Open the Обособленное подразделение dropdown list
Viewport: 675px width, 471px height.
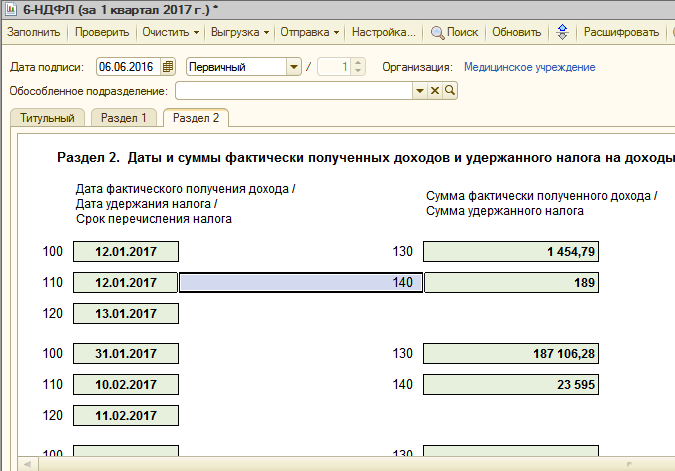click(420, 91)
